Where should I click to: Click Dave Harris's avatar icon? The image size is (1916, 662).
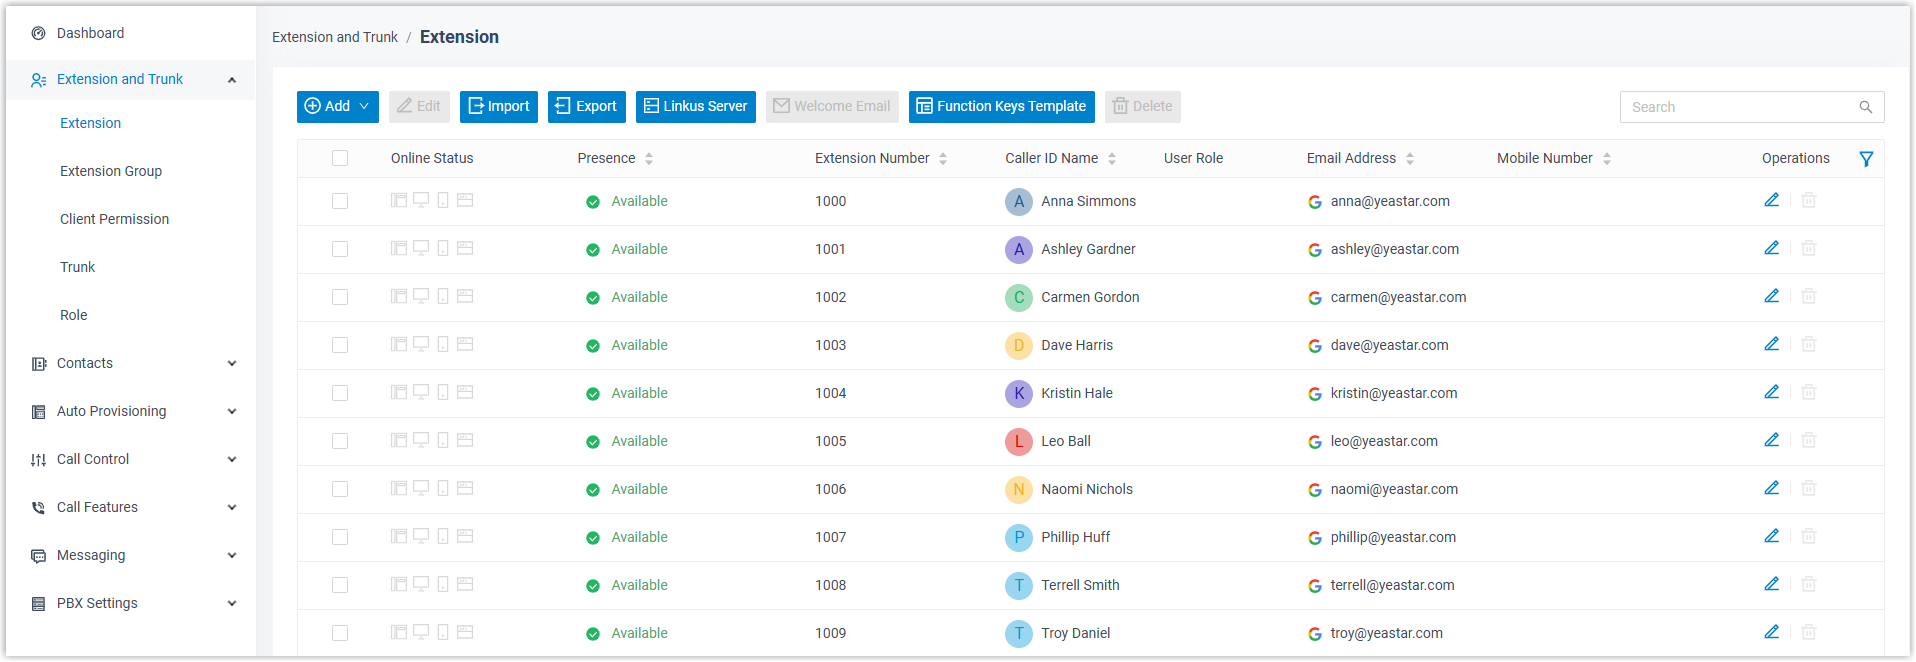point(1018,345)
